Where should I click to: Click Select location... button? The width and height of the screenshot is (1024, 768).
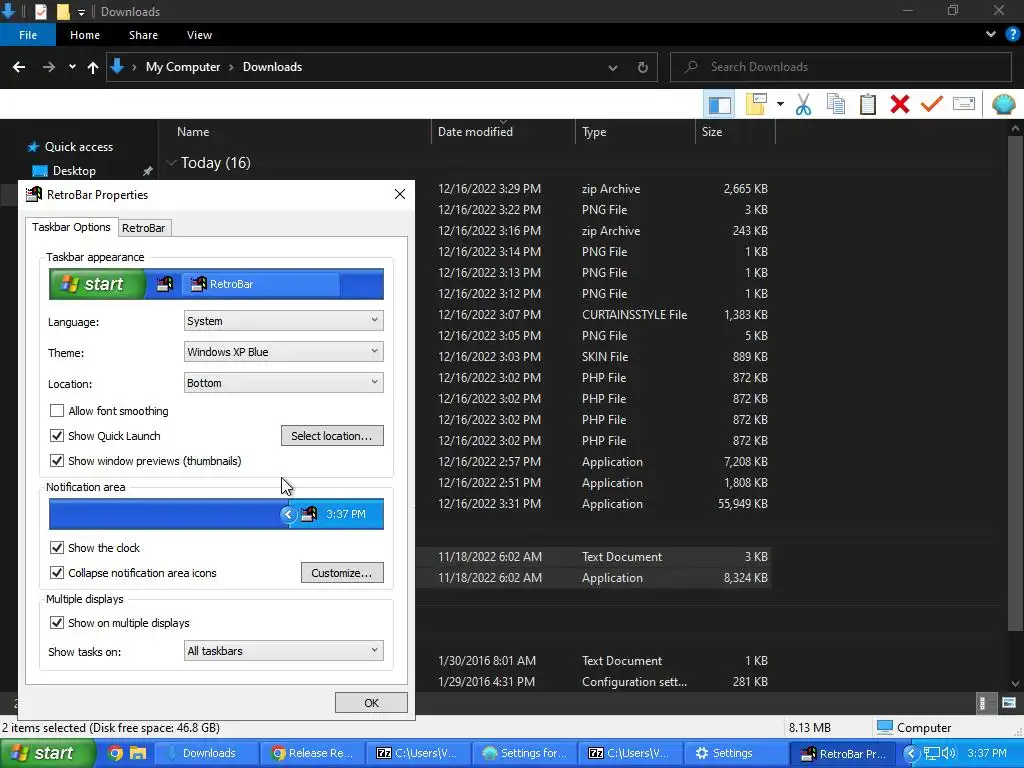pos(332,436)
